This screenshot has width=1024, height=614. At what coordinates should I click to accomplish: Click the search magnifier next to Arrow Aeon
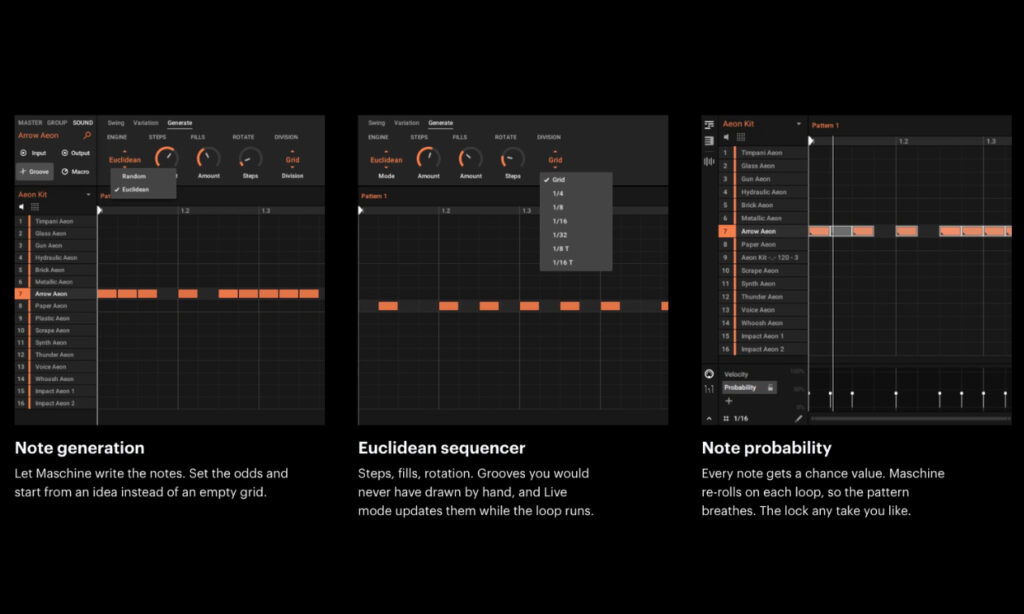click(x=87, y=135)
